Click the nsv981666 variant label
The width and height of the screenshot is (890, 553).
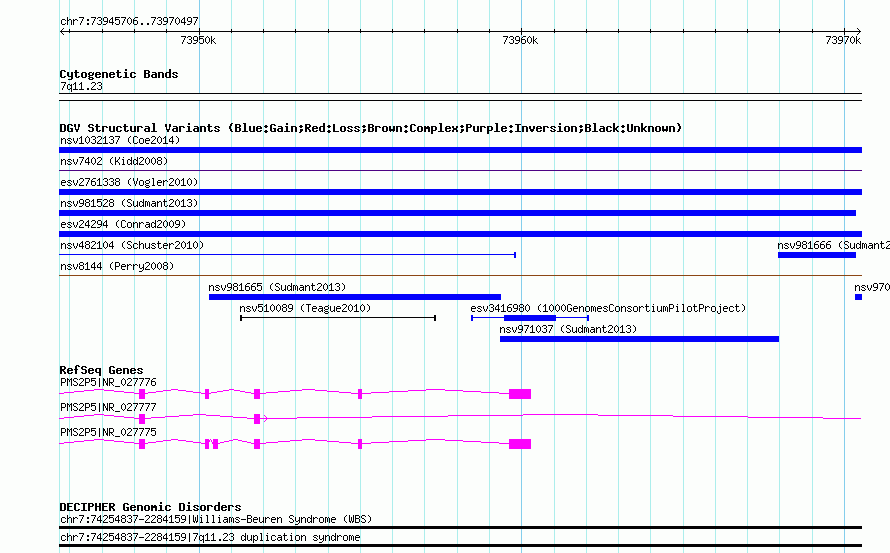833,245
